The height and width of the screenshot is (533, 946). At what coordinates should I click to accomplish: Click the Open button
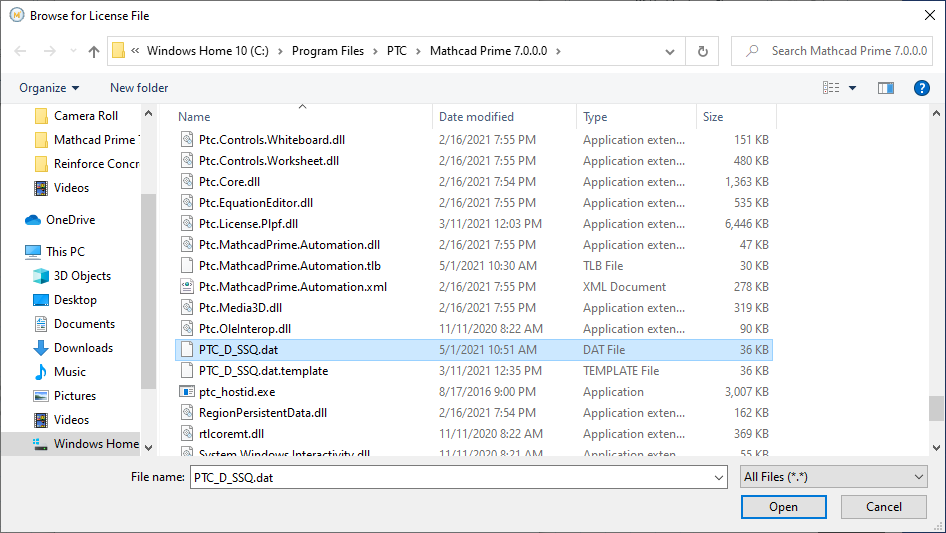[x=783, y=507]
